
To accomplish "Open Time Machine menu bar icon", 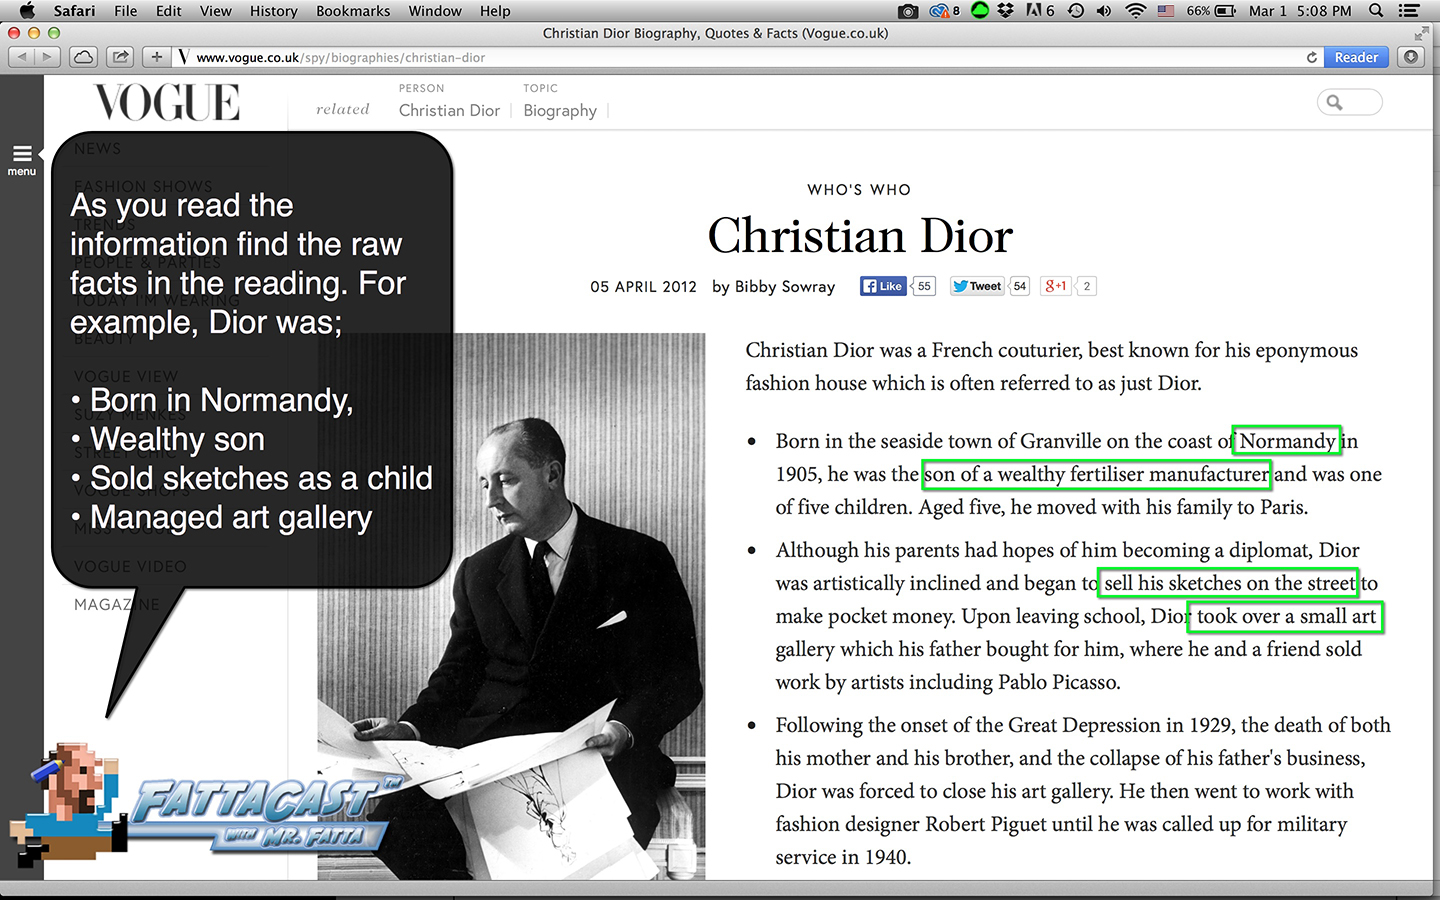I will 1076,11.
